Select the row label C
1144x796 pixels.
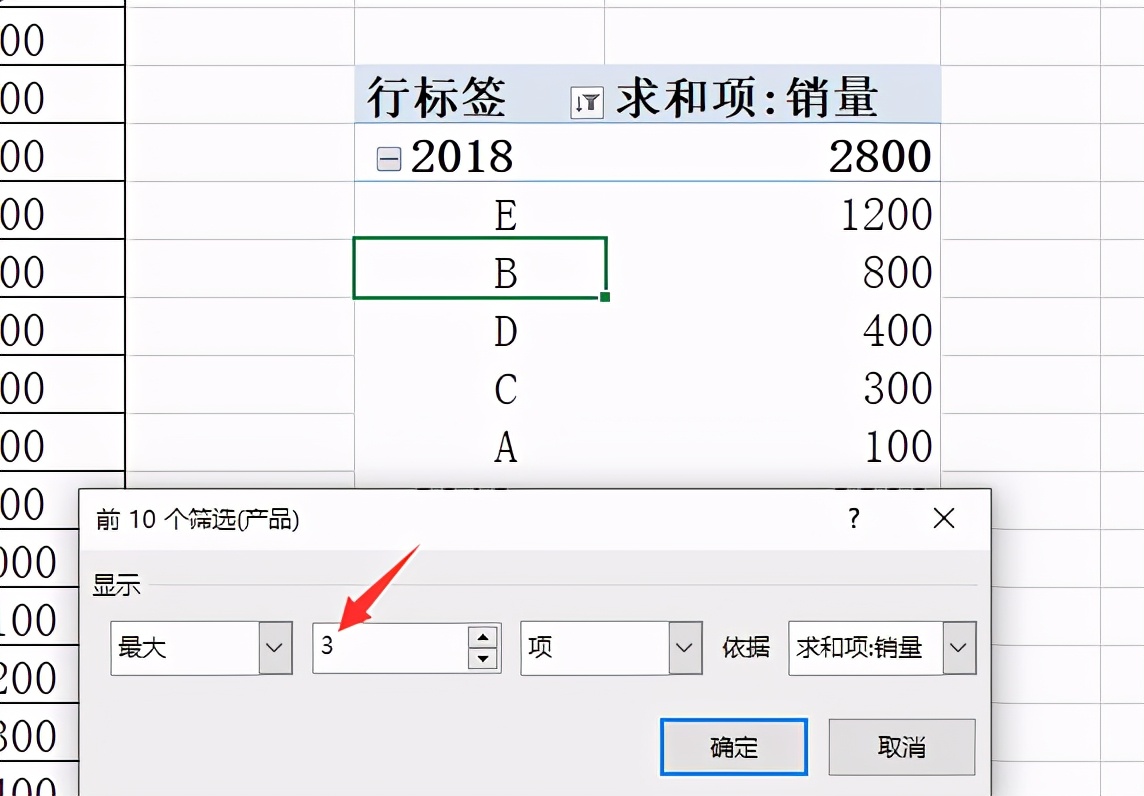point(506,389)
